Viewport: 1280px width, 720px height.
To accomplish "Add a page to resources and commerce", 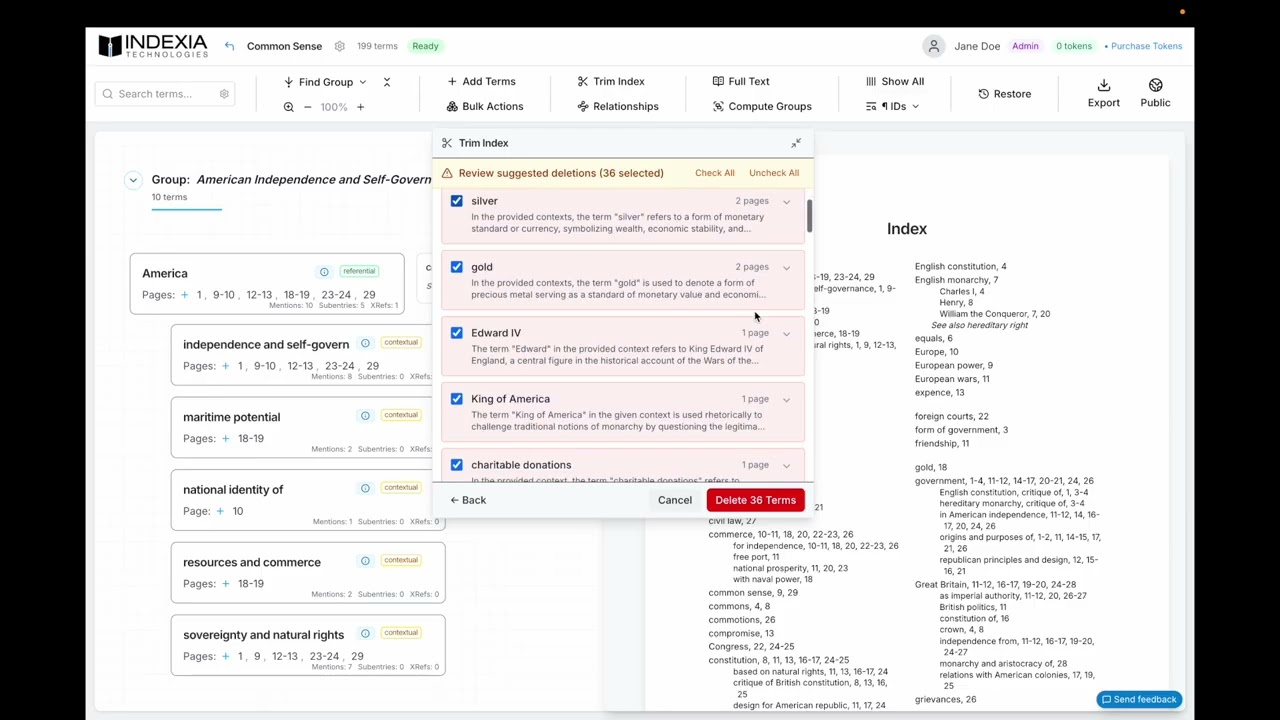I will (x=225, y=583).
